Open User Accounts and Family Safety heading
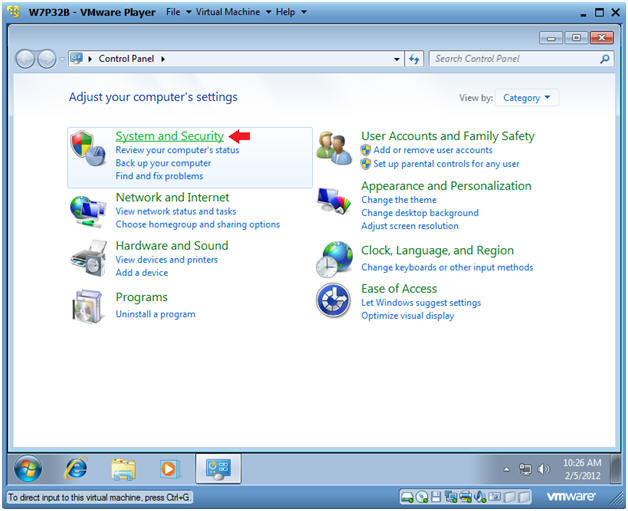The width and height of the screenshot is (628, 511). [x=448, y=136]
